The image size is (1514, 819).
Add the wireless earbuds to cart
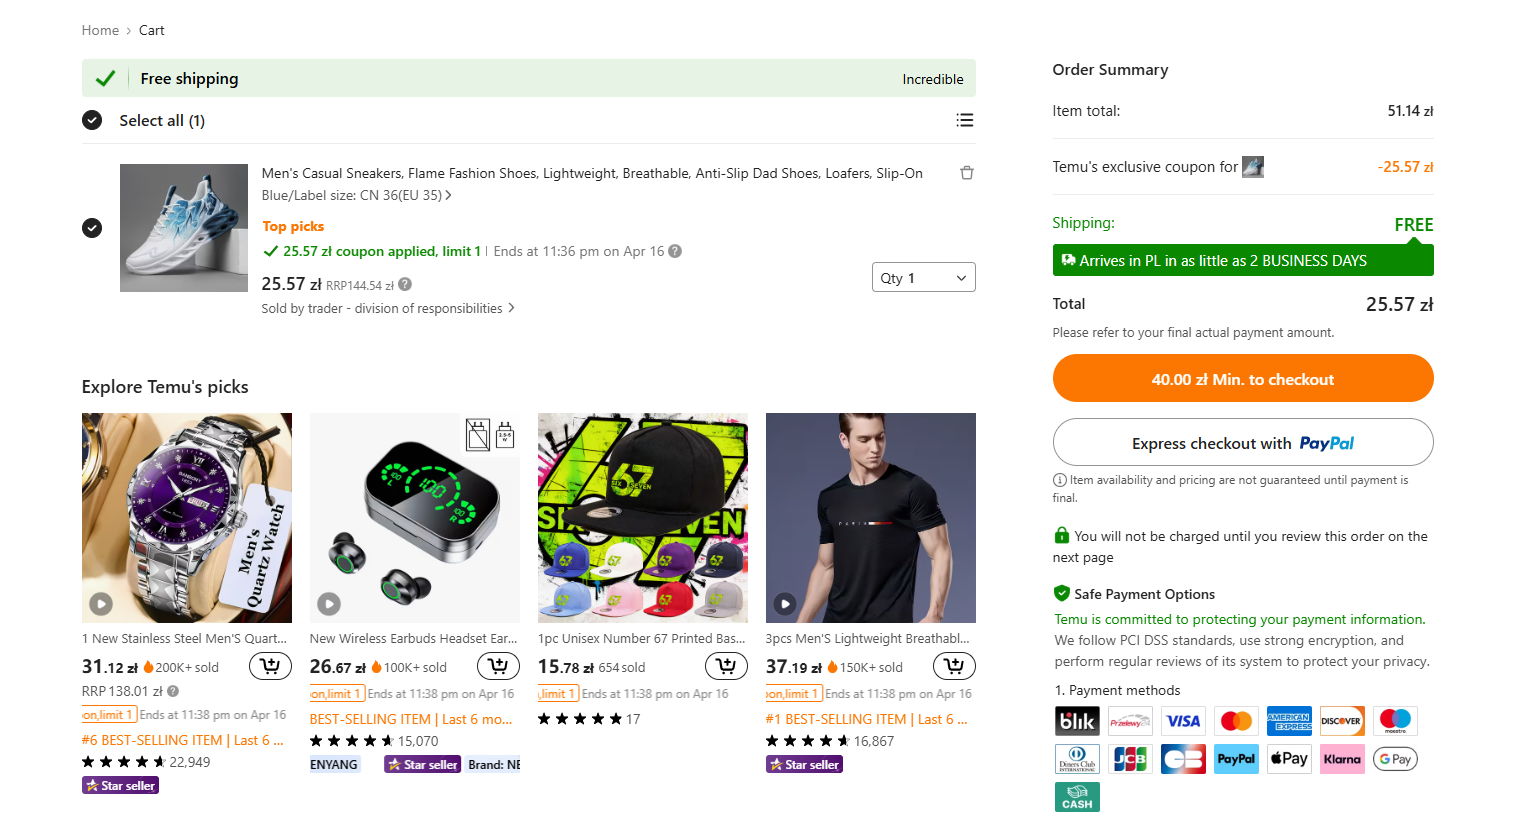click(x=498, y=666)
